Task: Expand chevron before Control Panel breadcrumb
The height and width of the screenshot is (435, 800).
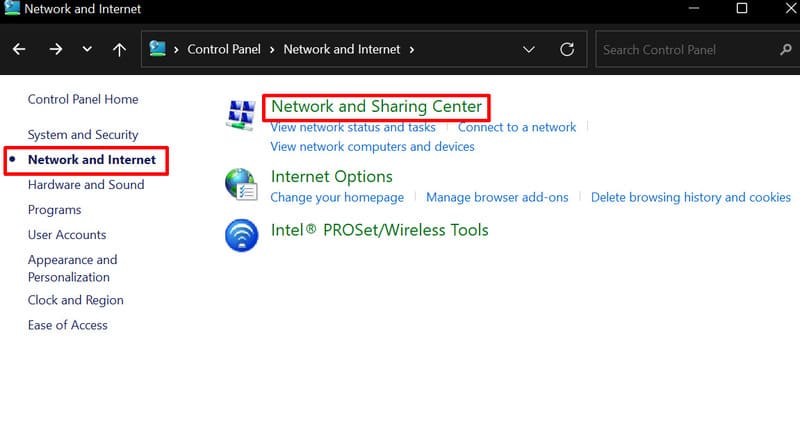Action: [176, 50]
